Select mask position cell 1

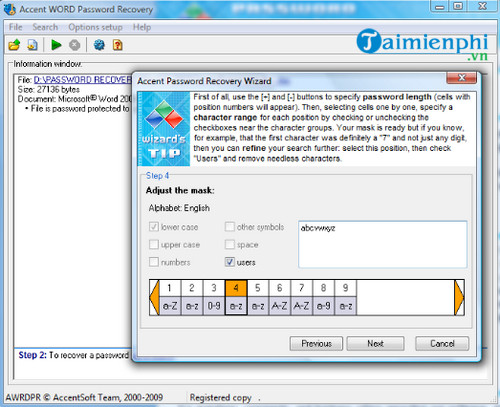(x=170, y=297)
